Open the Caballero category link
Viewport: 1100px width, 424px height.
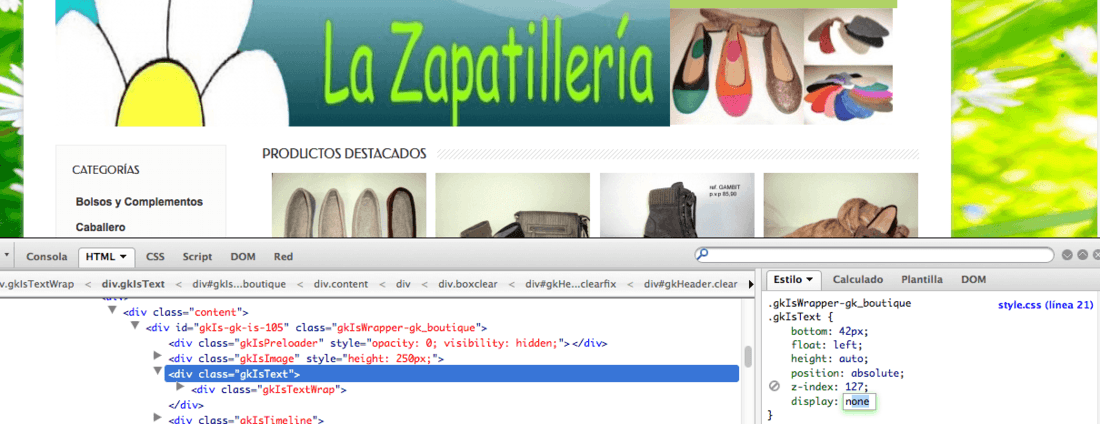(100, 227)
